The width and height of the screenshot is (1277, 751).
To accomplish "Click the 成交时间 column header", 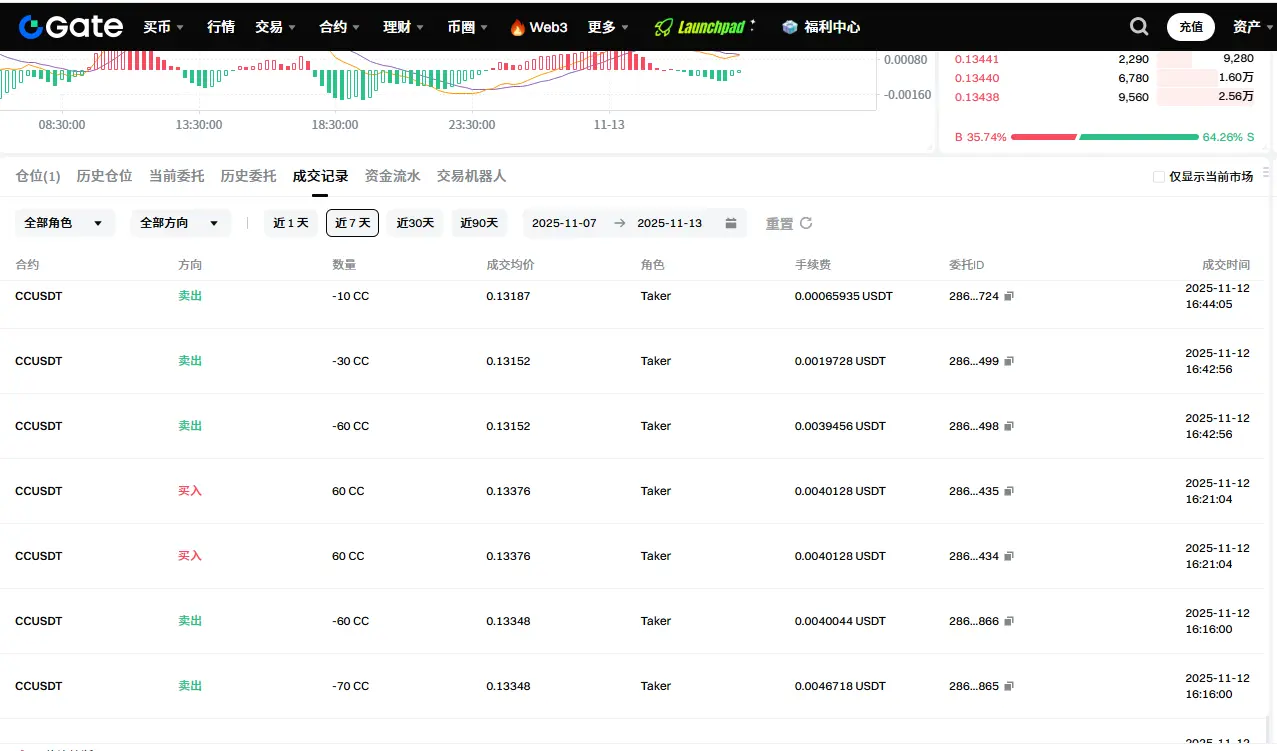I will point(1226,265).
